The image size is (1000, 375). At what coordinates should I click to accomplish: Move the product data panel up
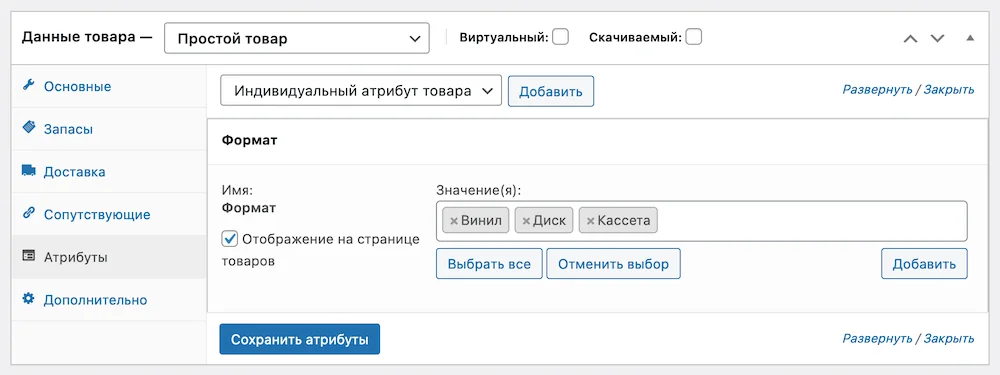[910, 38]
